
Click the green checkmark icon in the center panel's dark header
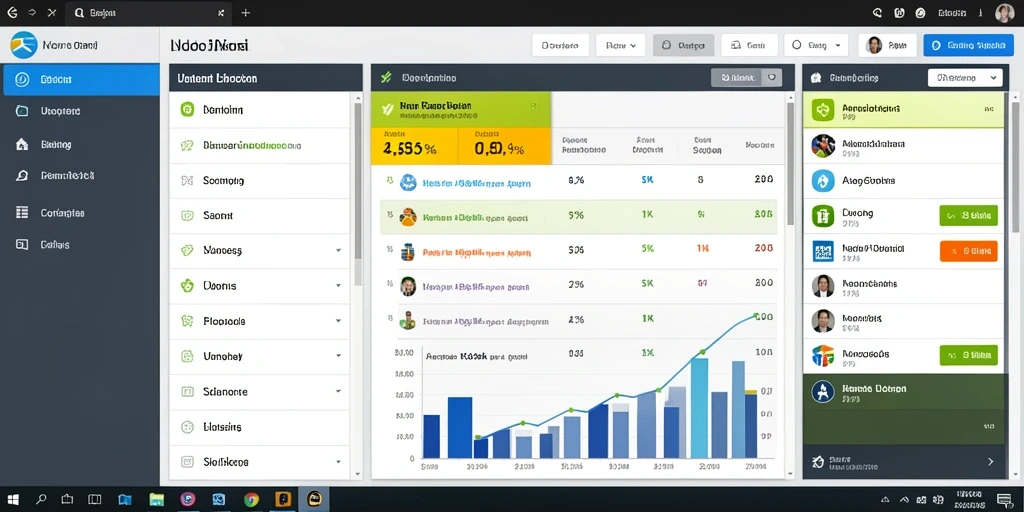[386, 78]
